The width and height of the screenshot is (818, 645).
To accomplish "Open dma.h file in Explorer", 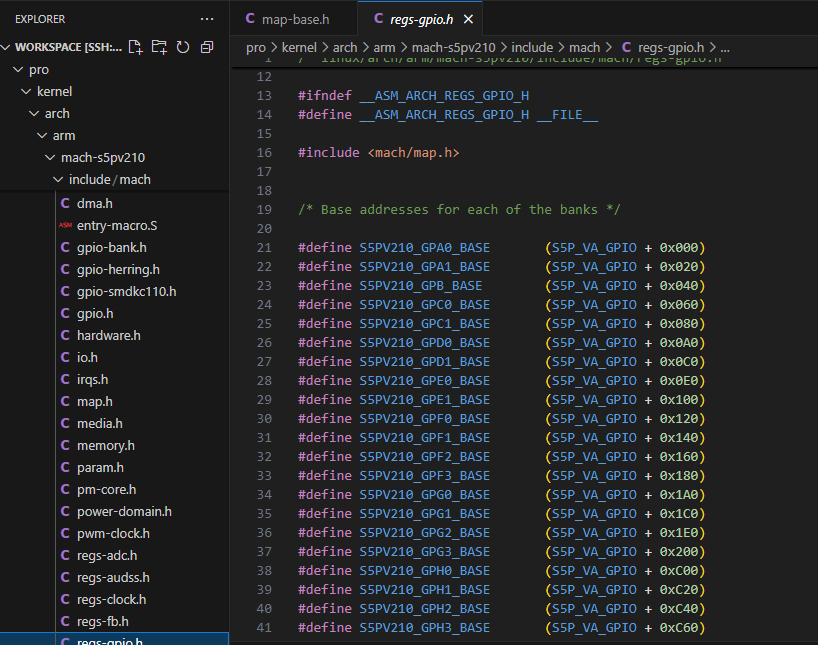I will (94, 204).
